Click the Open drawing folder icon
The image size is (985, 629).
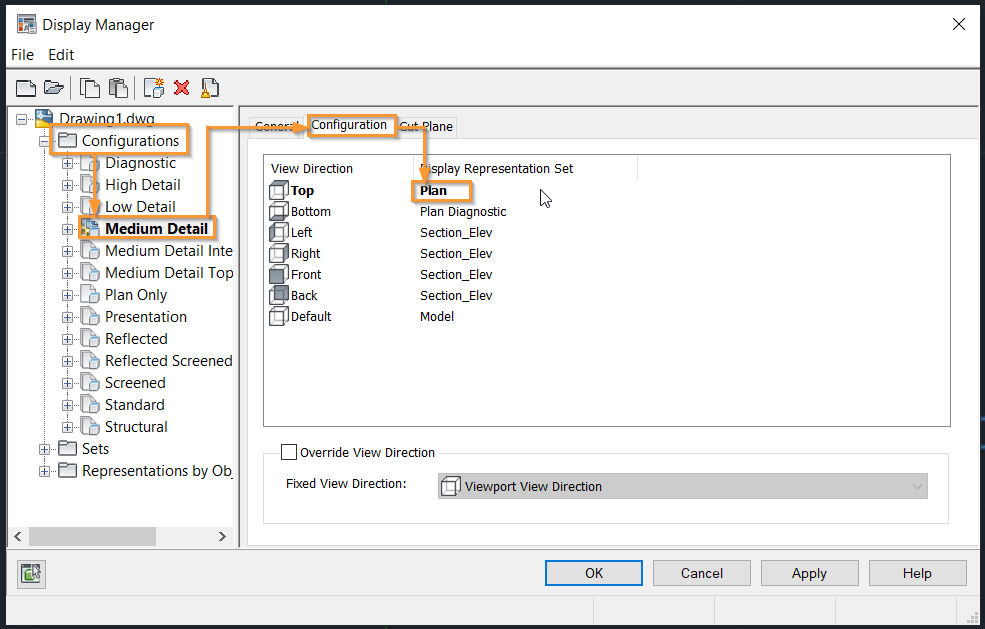54,88
